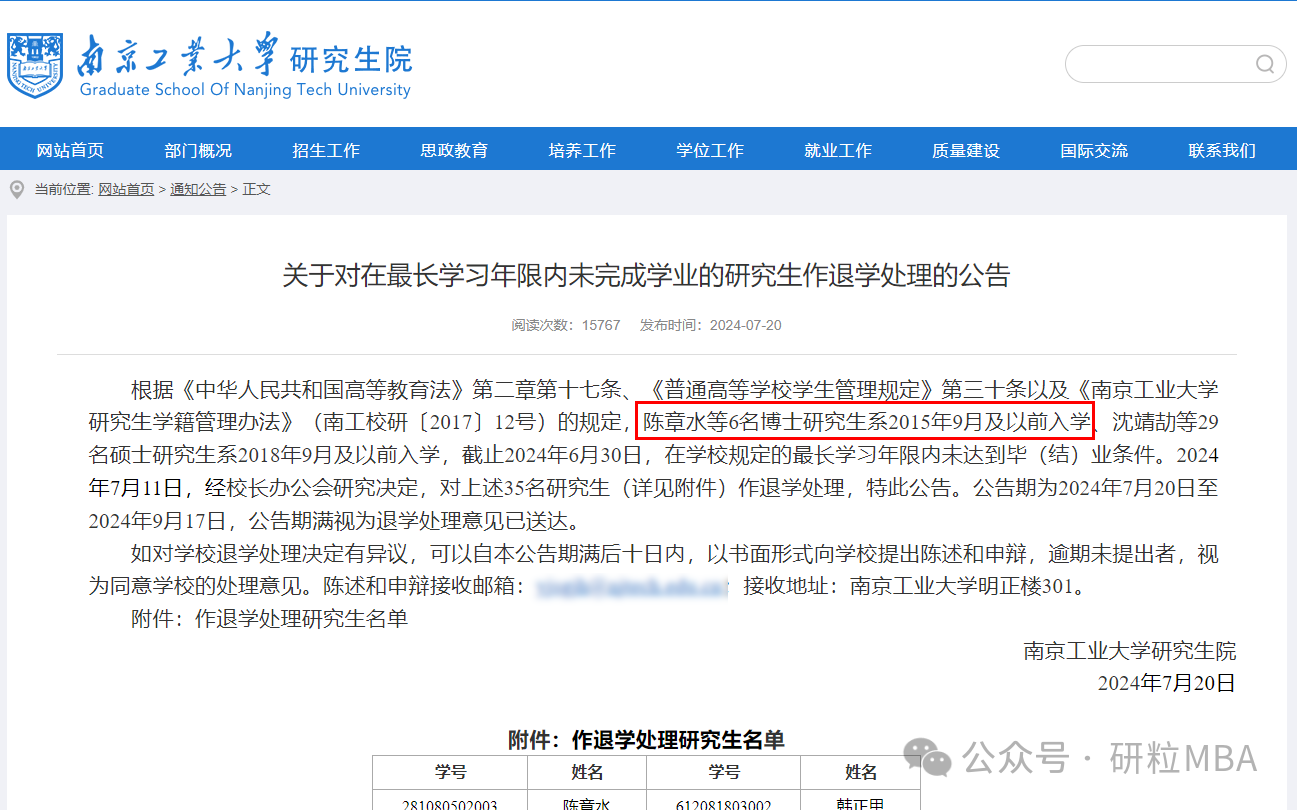Go to 联系我们 page
Viewport: 1297px width, 810px height.
pos(1222,150)
